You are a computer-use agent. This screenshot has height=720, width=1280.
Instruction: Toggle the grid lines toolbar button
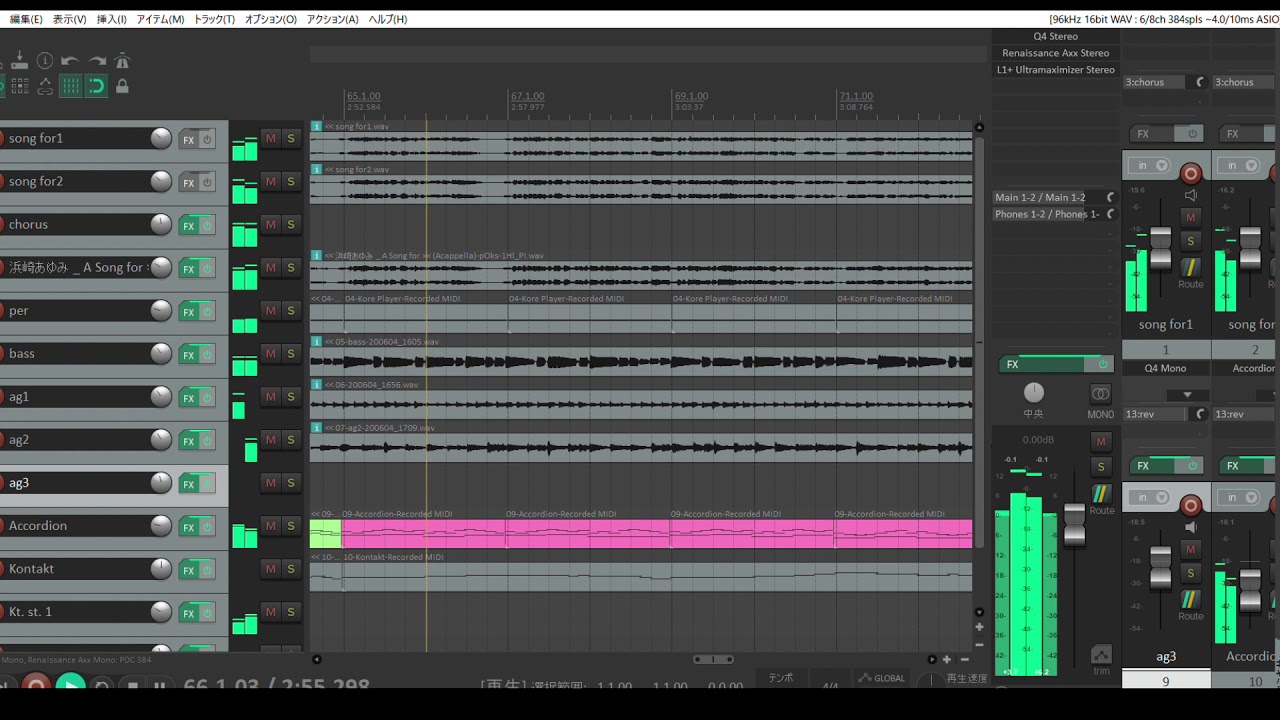coord(70,87)
